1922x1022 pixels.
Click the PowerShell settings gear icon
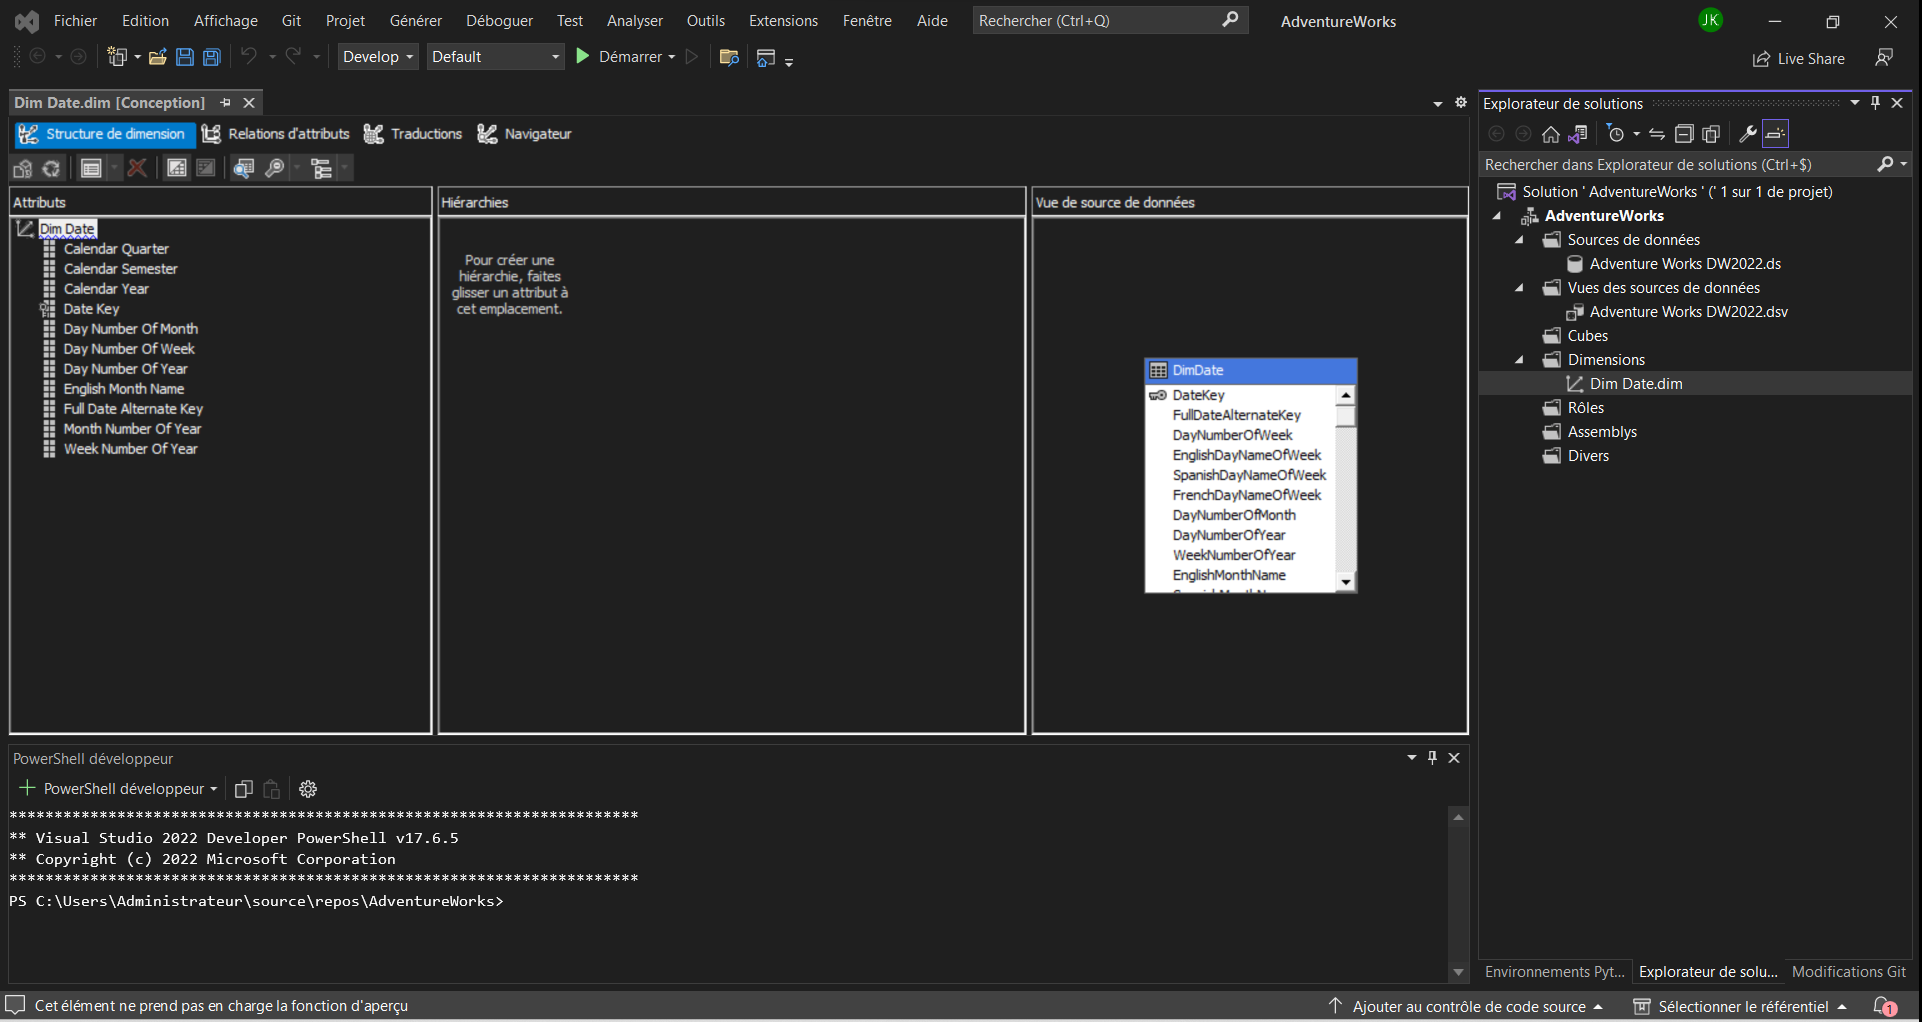[x=308, y=789]
